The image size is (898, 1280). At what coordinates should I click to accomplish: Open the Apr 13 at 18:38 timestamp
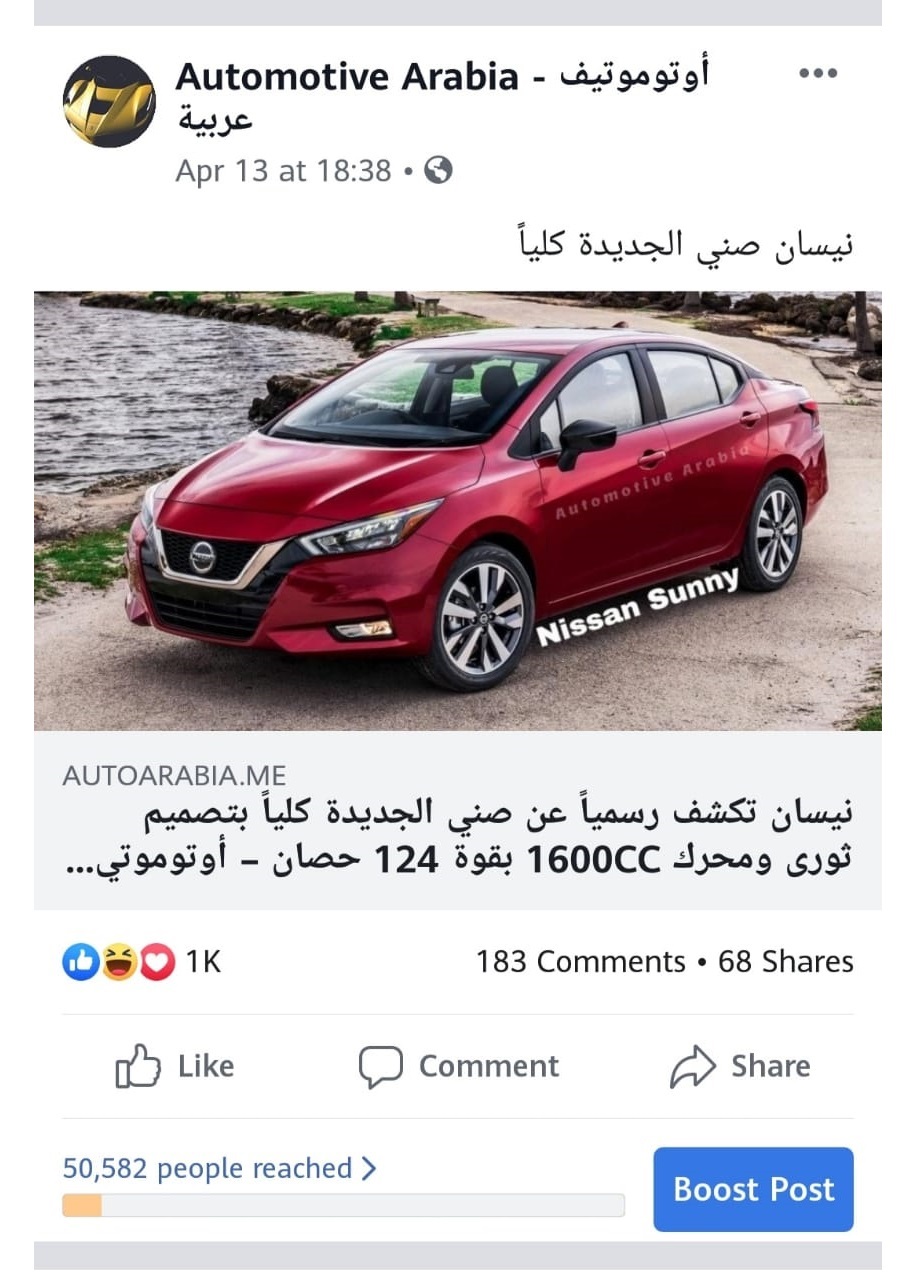283,171
